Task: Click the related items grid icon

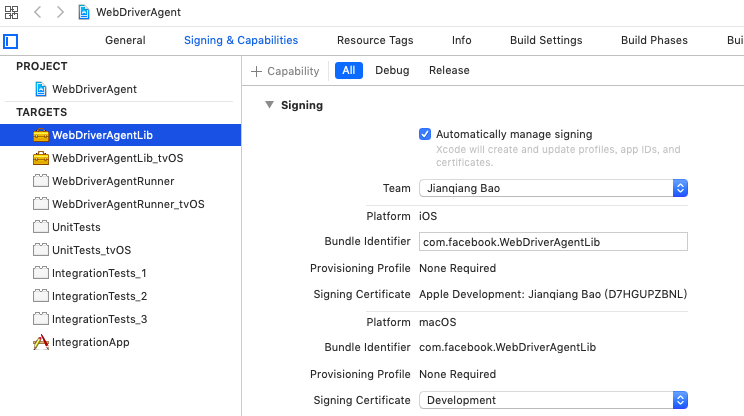Action: [11, 12]
